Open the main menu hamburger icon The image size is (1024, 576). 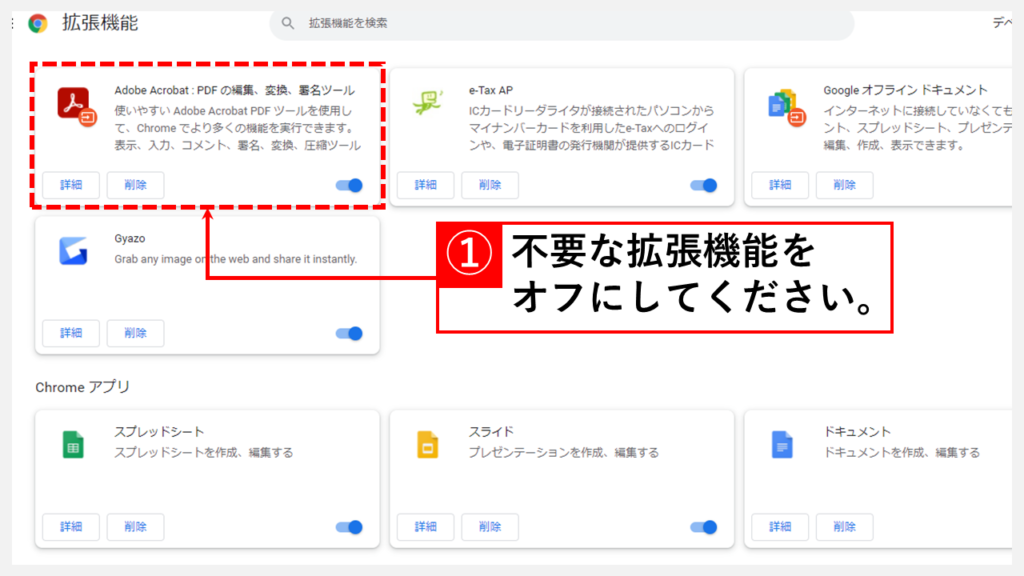click(13, 24)
